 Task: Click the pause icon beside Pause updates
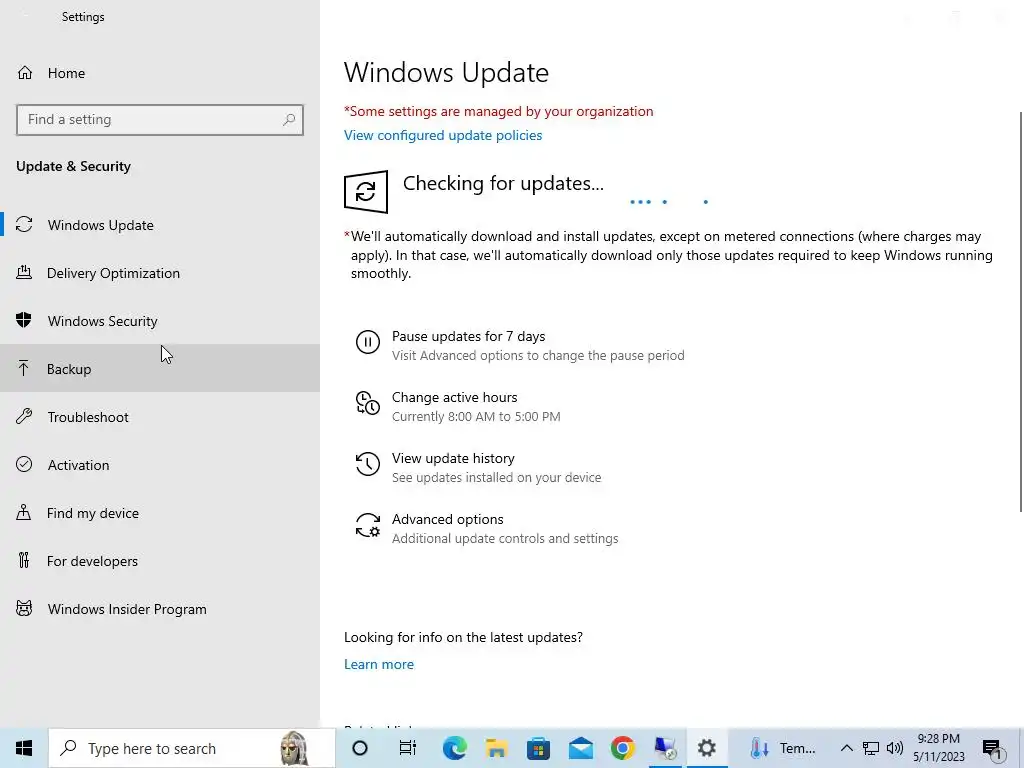(368, 342)
